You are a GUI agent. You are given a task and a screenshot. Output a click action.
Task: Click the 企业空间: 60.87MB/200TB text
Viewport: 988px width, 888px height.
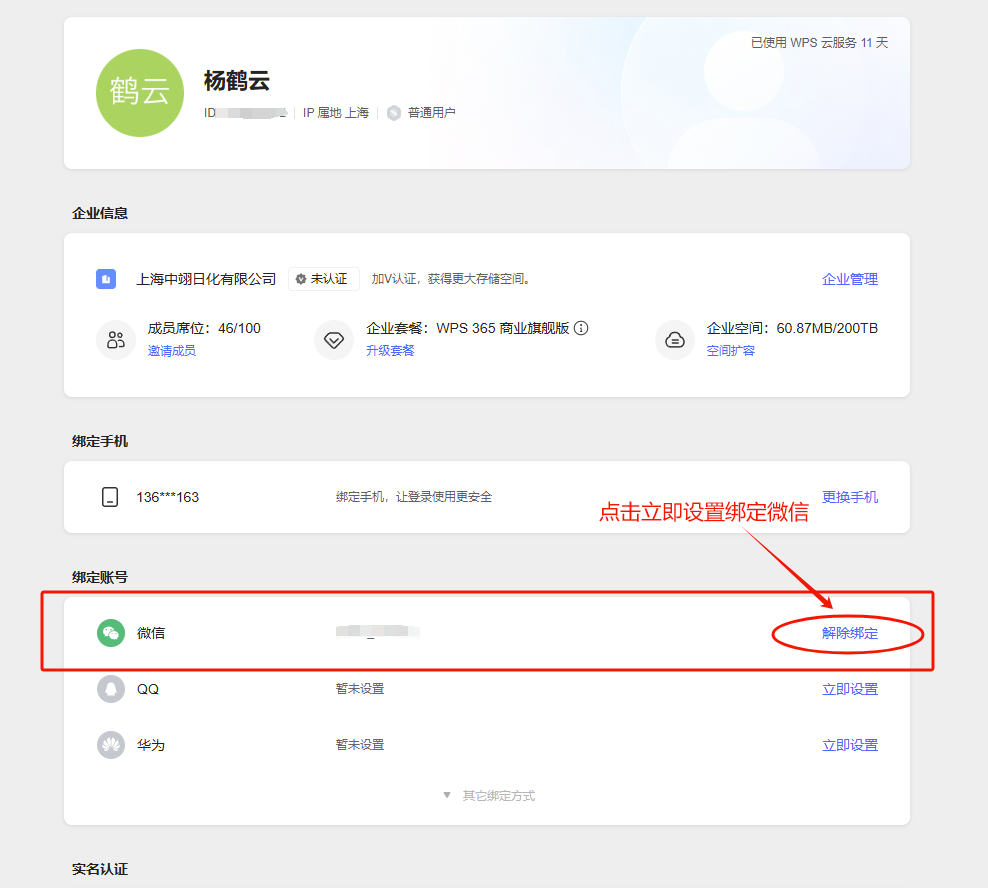coord(793,328)
